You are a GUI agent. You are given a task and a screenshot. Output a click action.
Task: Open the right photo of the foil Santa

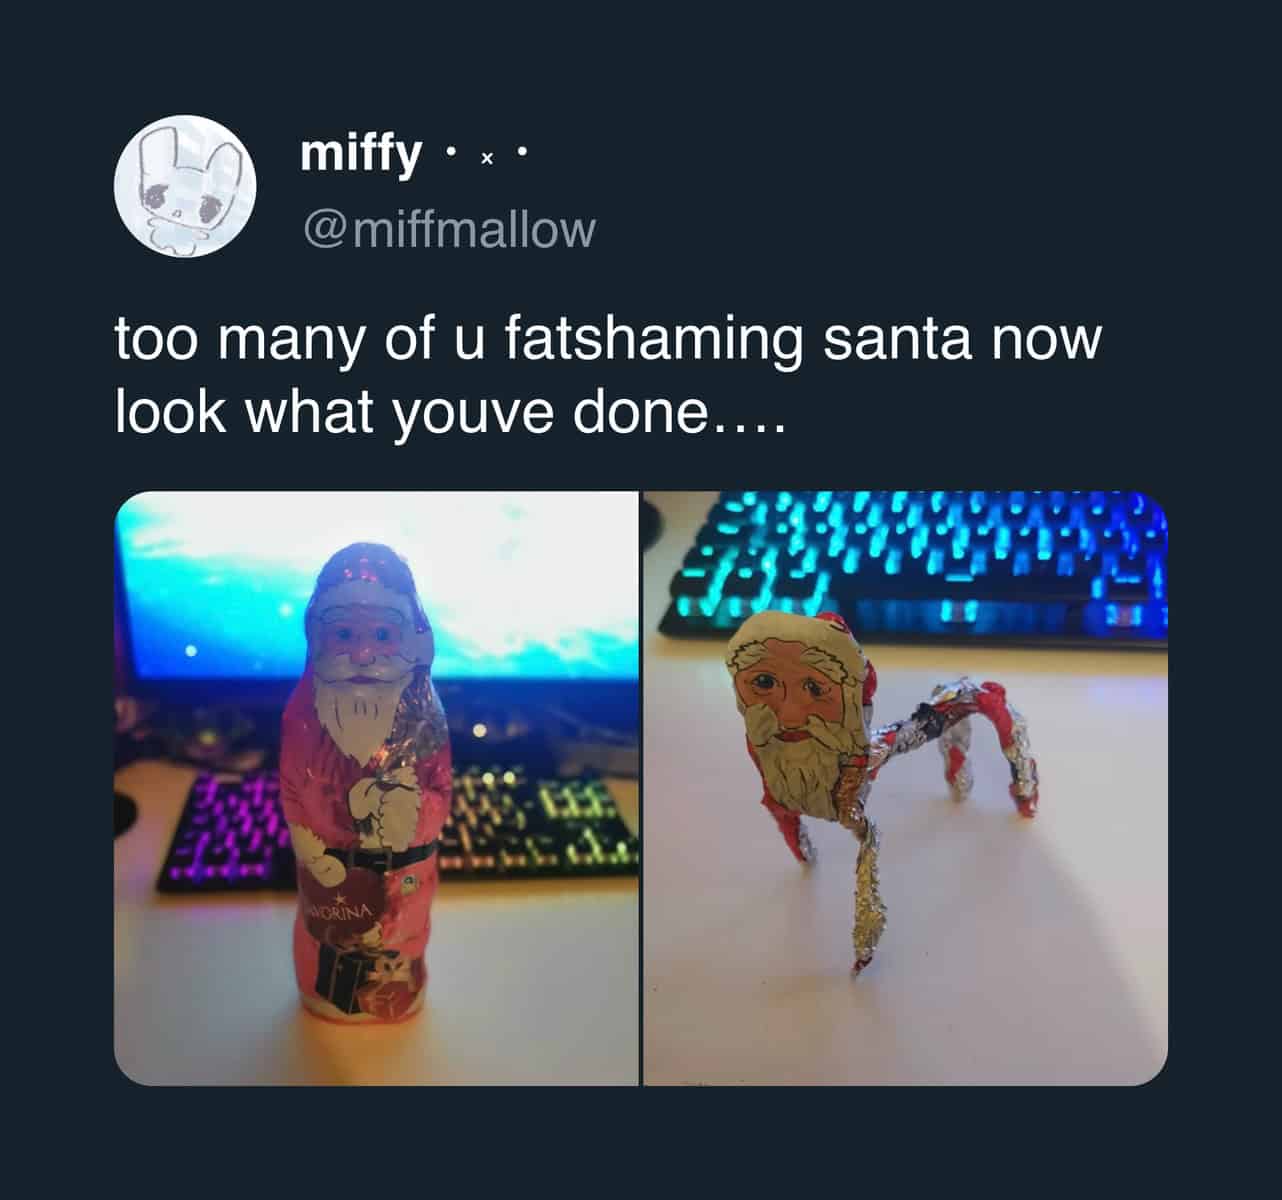click(x=905, y=788)
